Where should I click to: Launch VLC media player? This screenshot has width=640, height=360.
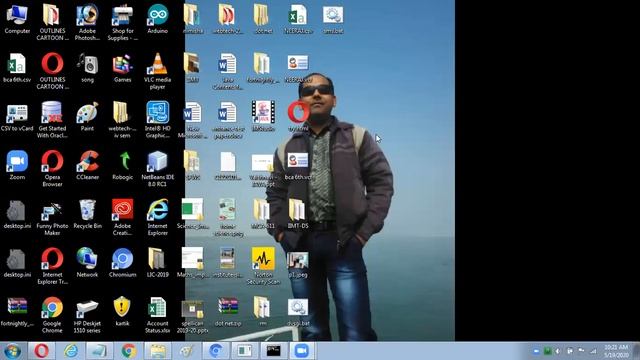click(158, 71)
